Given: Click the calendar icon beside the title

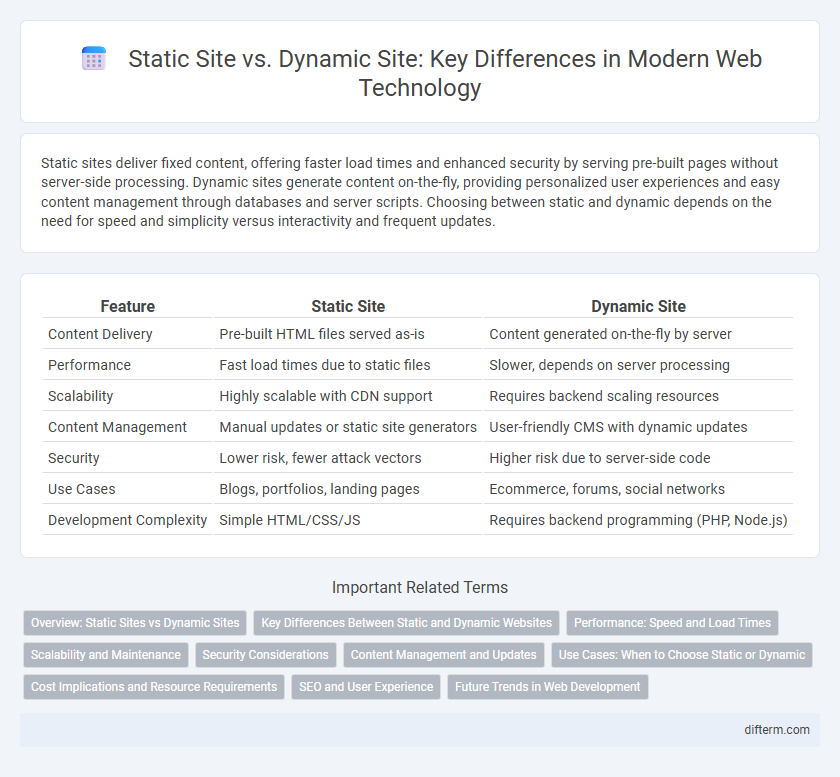Looking at the screenshot, I should [94, 58].
